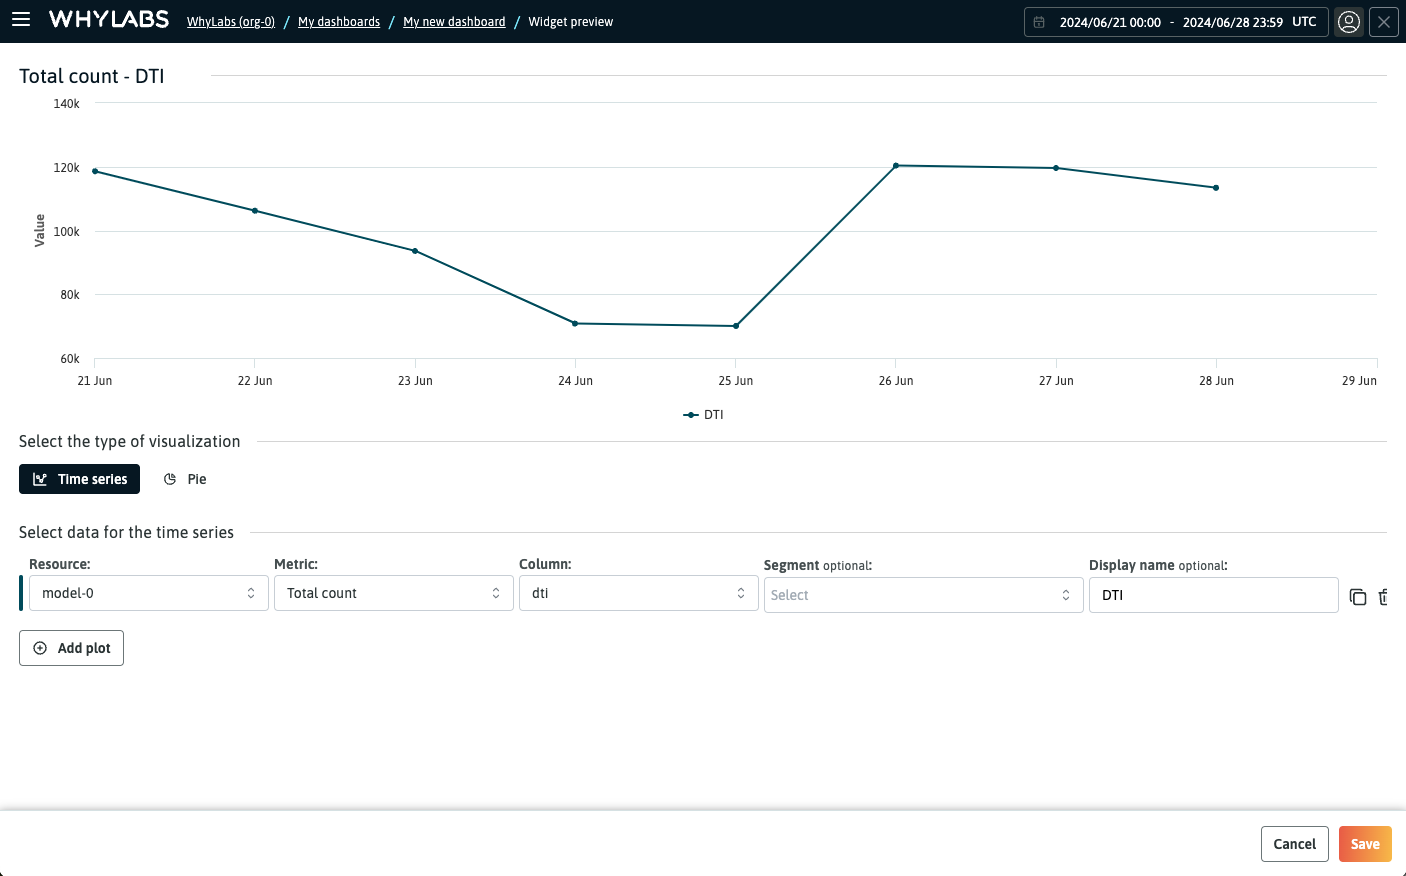Duplicate the plot using the copy icon
This screenshot has width=1406, height=876.
point(1357,597)
